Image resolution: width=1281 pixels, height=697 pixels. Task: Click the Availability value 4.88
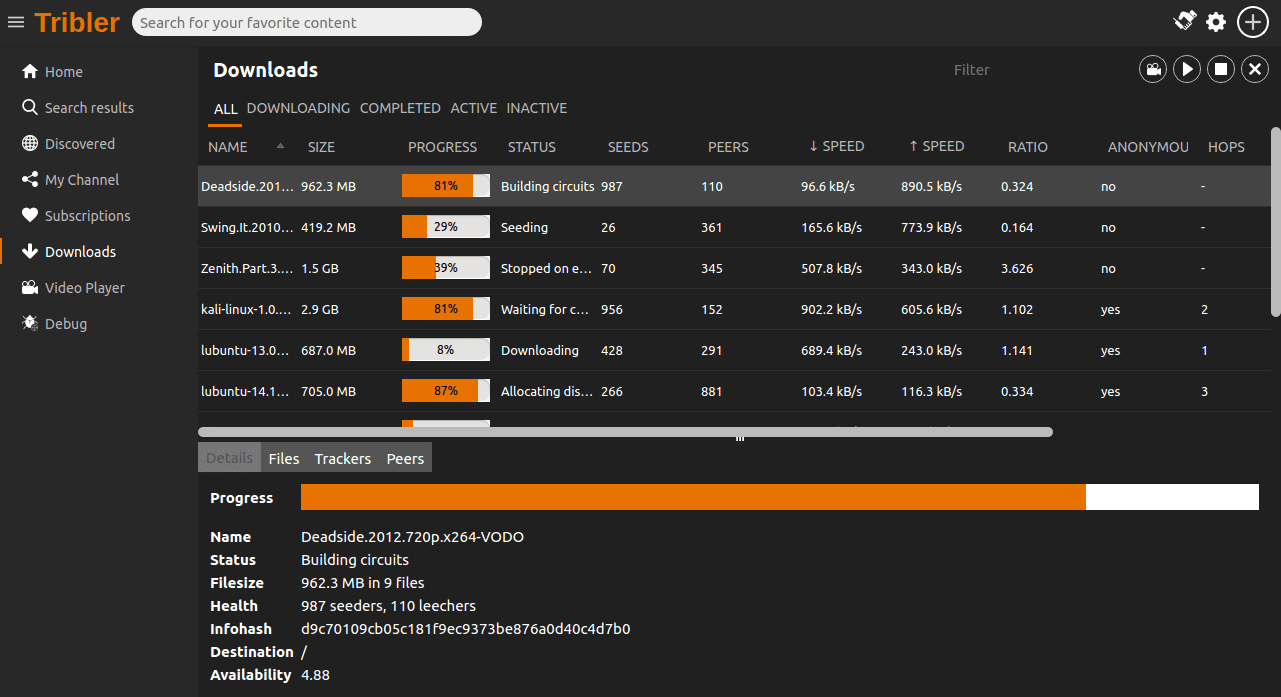pos(315,675)
